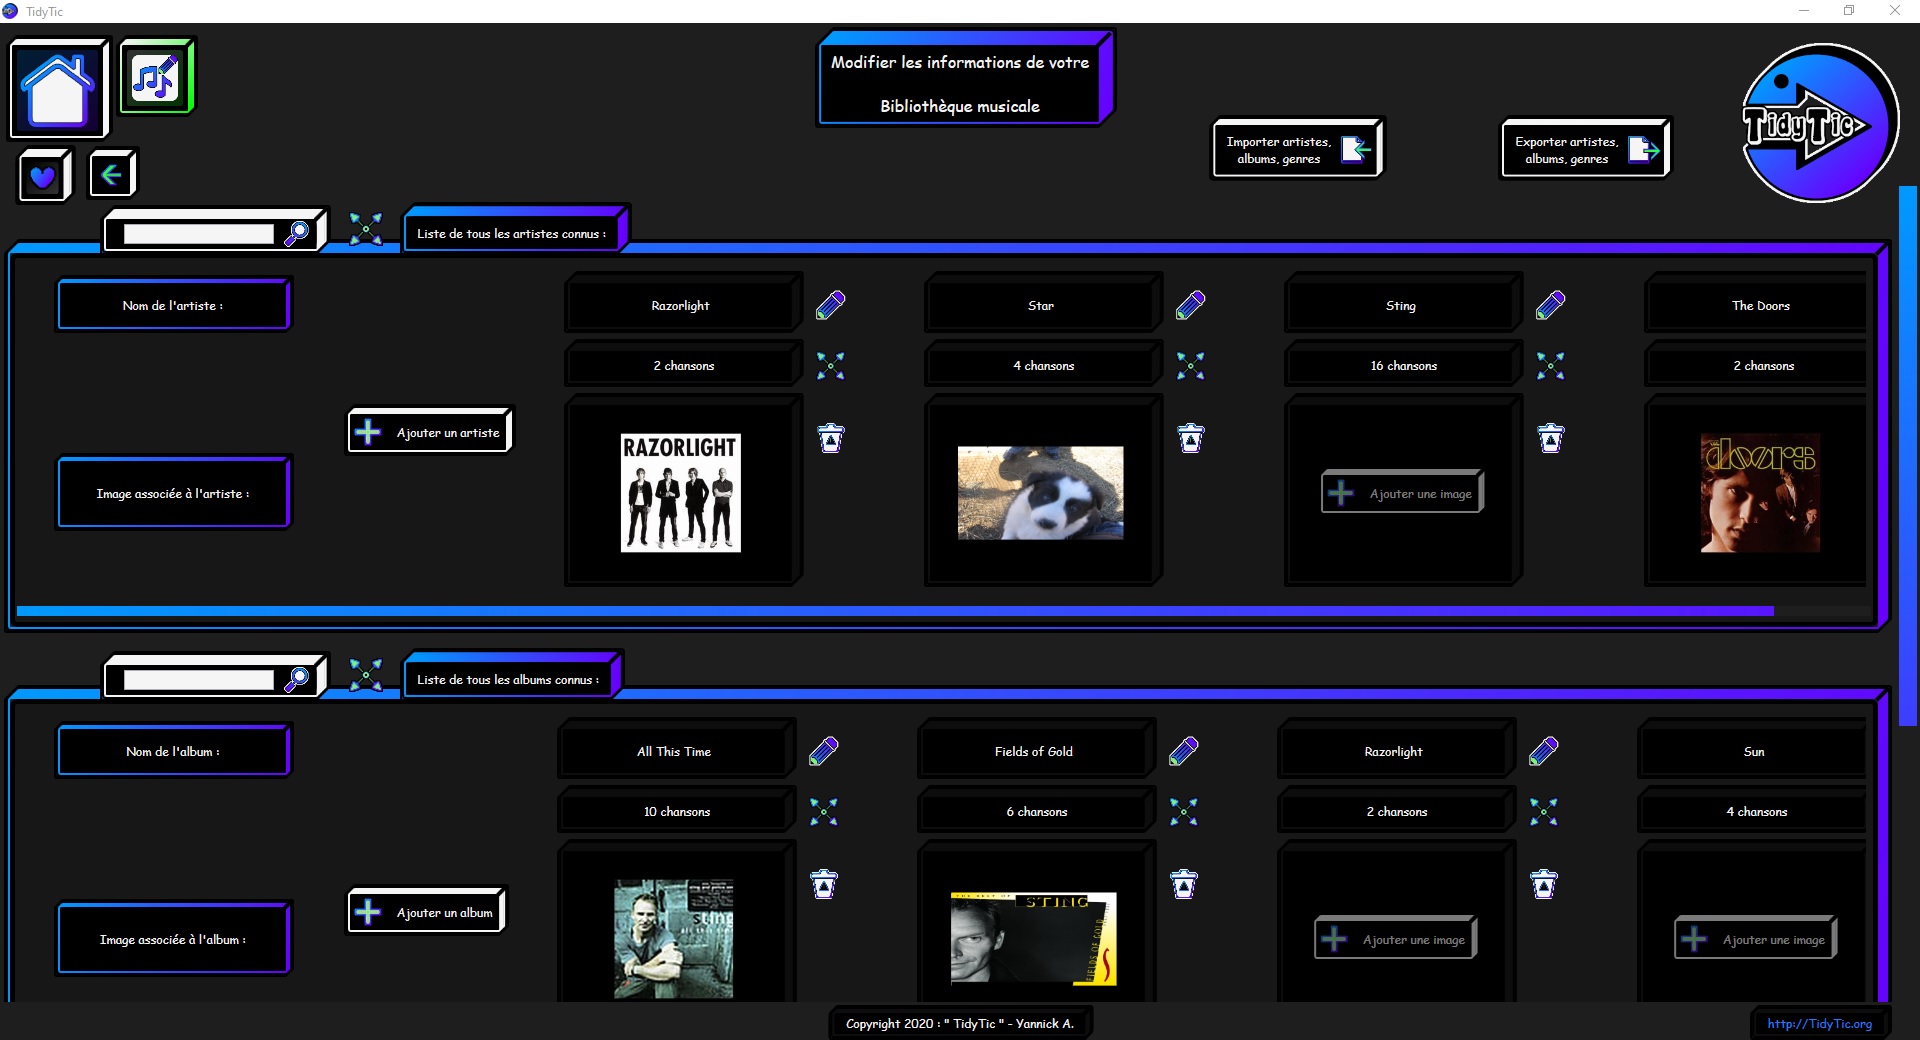Add image for Razorlight album
The image size is (1920, 1040).
[1395, 939]
